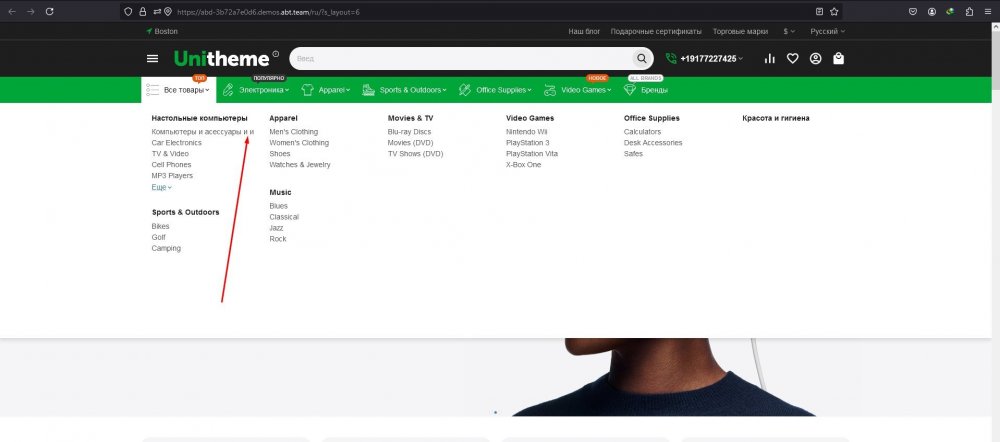Open the browser hamburger menu
This screenshot has width=1000, height=442.
[x=988, y=11]
